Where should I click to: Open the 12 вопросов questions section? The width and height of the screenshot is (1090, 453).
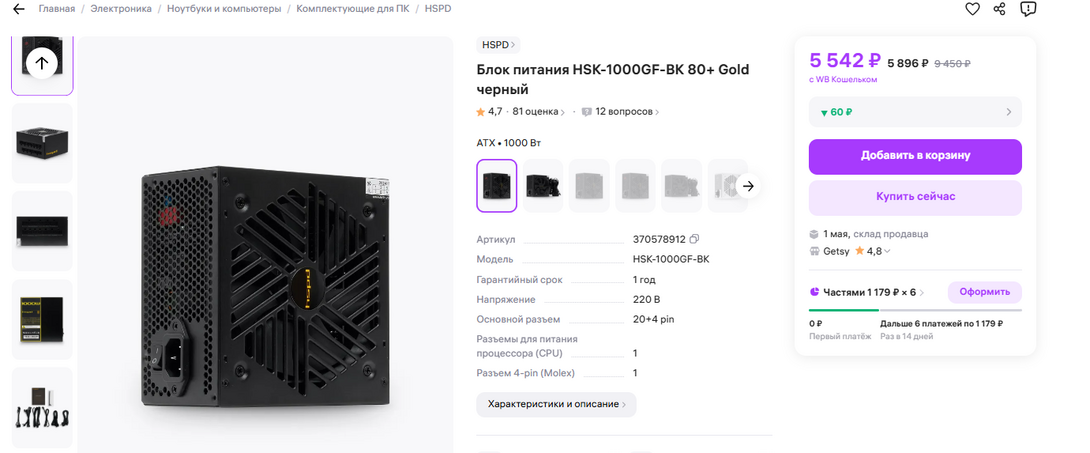click(620, 112)
